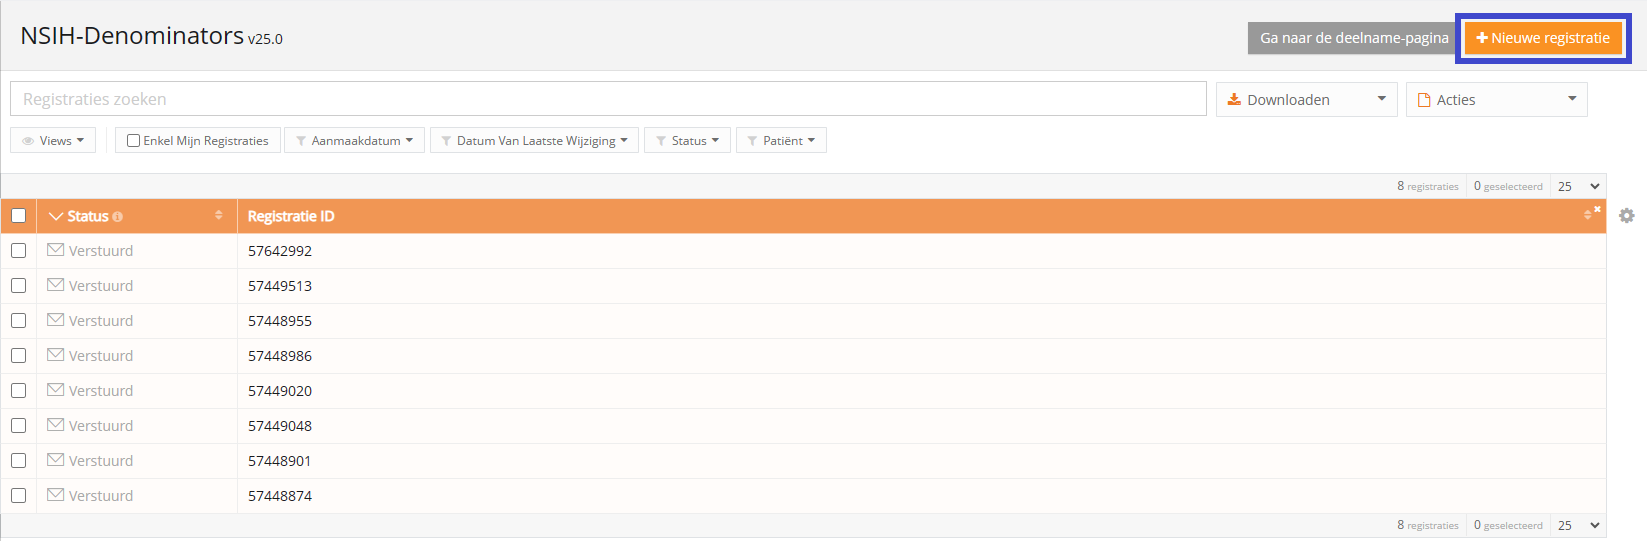Click the Nieuwe registratie button
The height and width of the screenshot is (541, 1647).
1543,38
